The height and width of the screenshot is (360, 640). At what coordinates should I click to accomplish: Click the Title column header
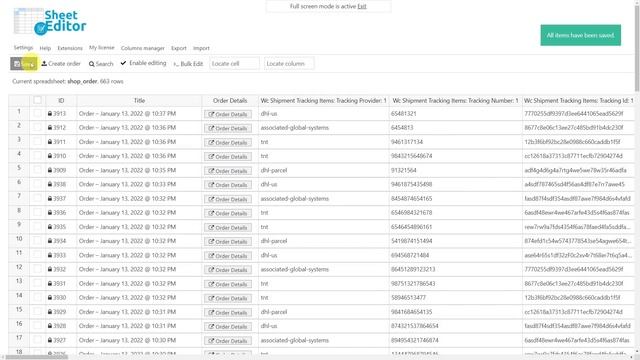pos(139,100)
